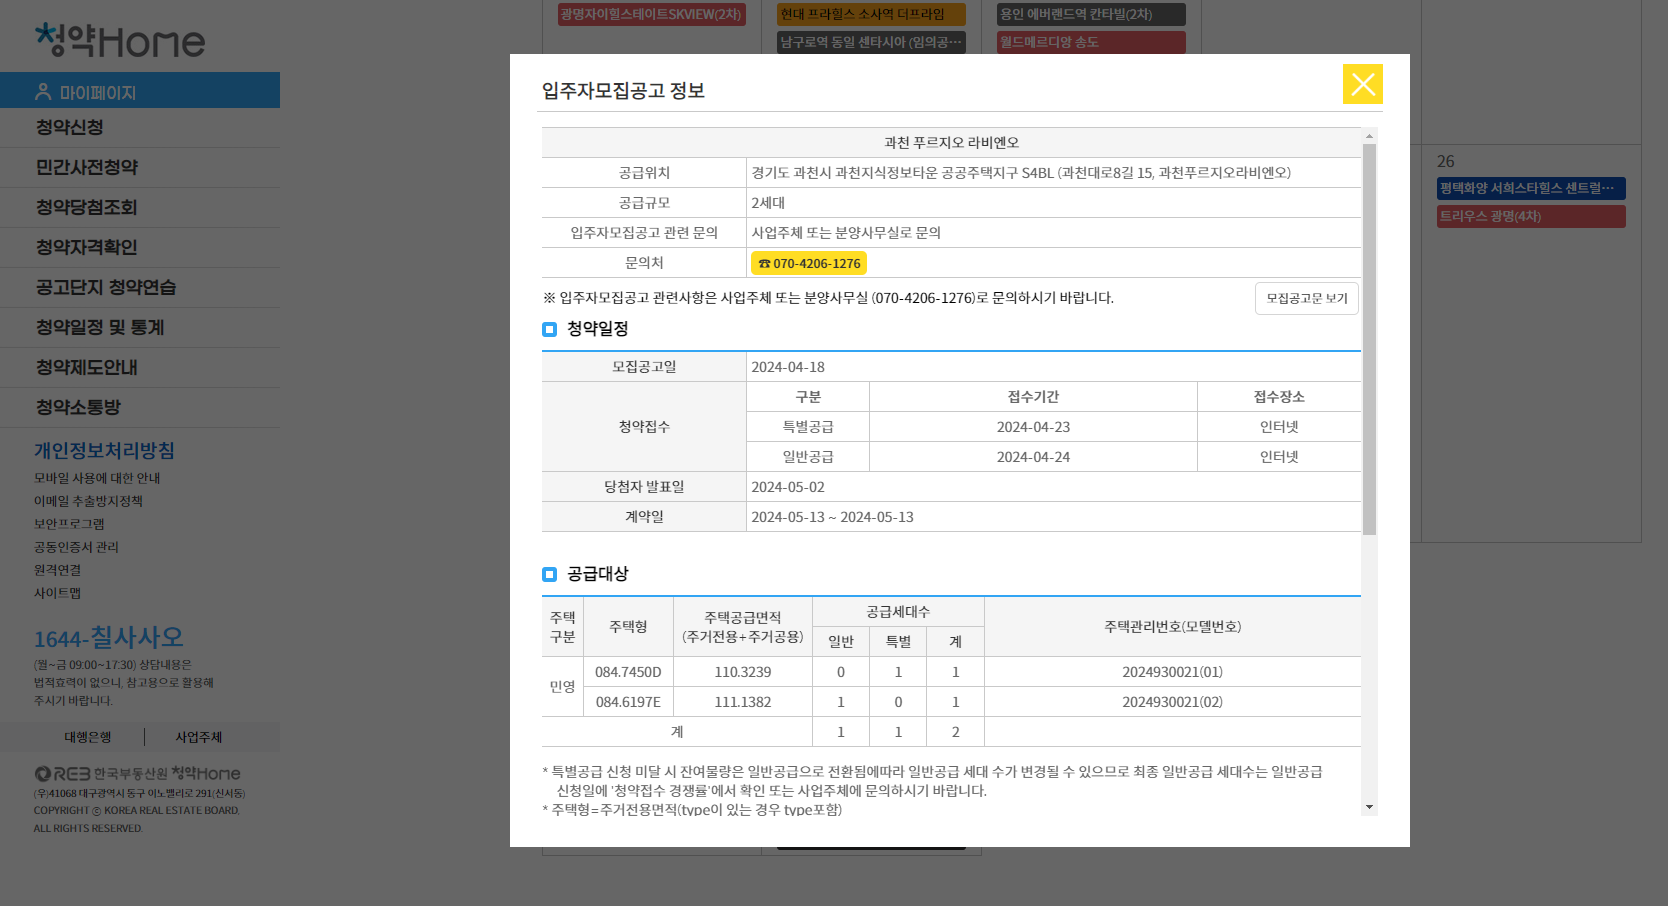The image size is (1668, 906).
Task: Open 힐스테이트 서희스타힐스 calendar entry on 26
Action: [x=1531, y=188]
